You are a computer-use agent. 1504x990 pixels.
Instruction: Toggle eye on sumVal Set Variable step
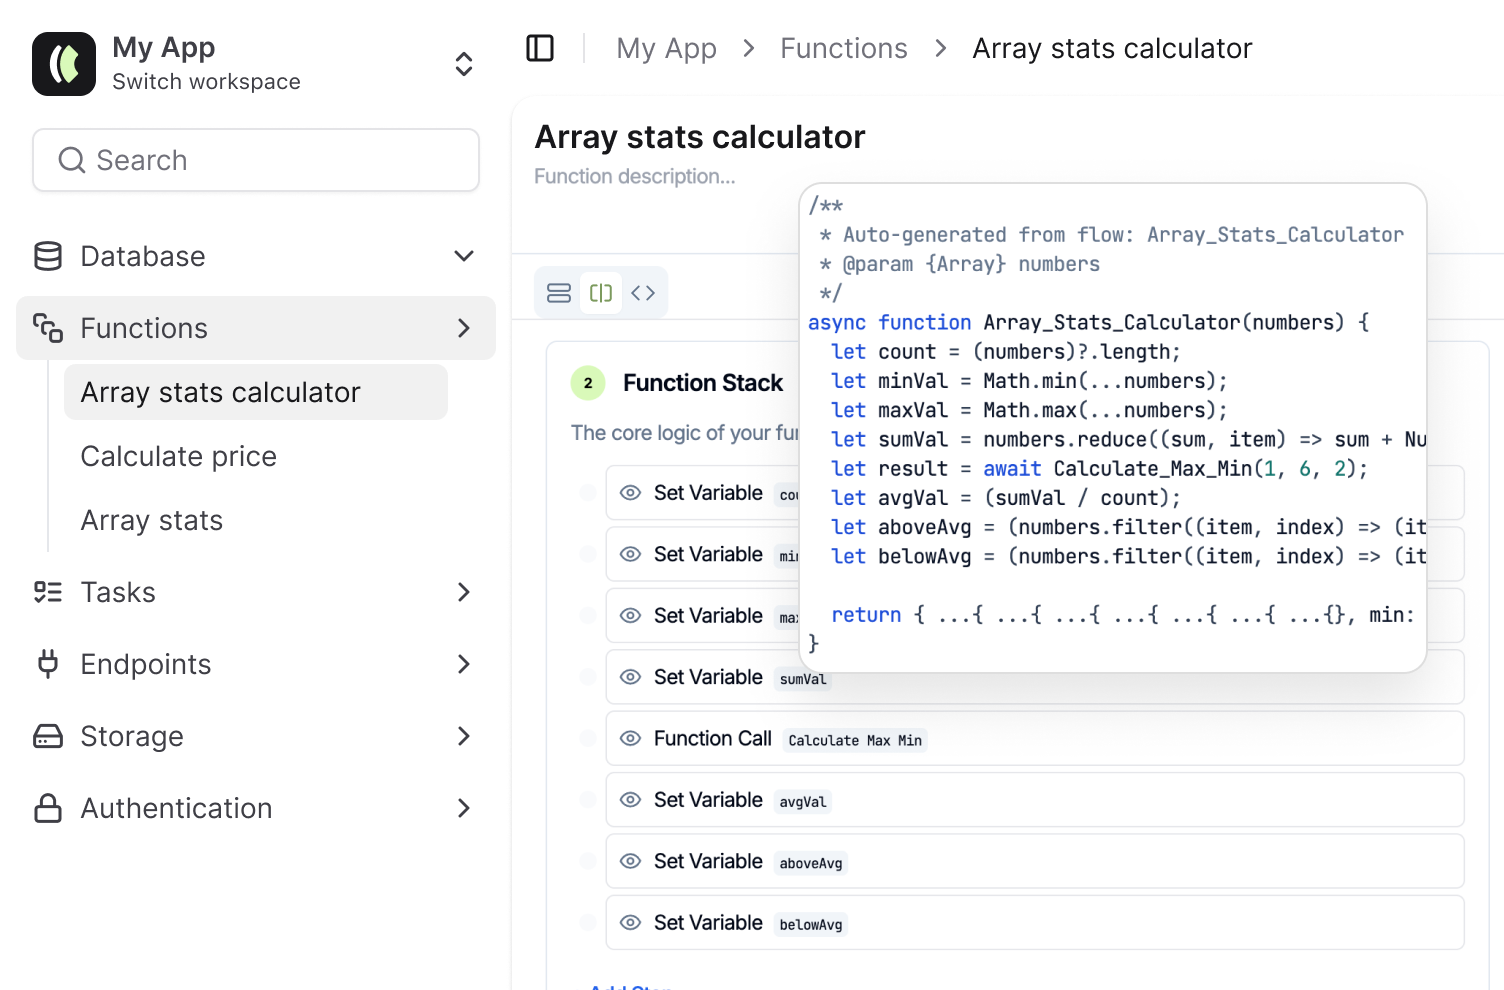tap(630, 677)
